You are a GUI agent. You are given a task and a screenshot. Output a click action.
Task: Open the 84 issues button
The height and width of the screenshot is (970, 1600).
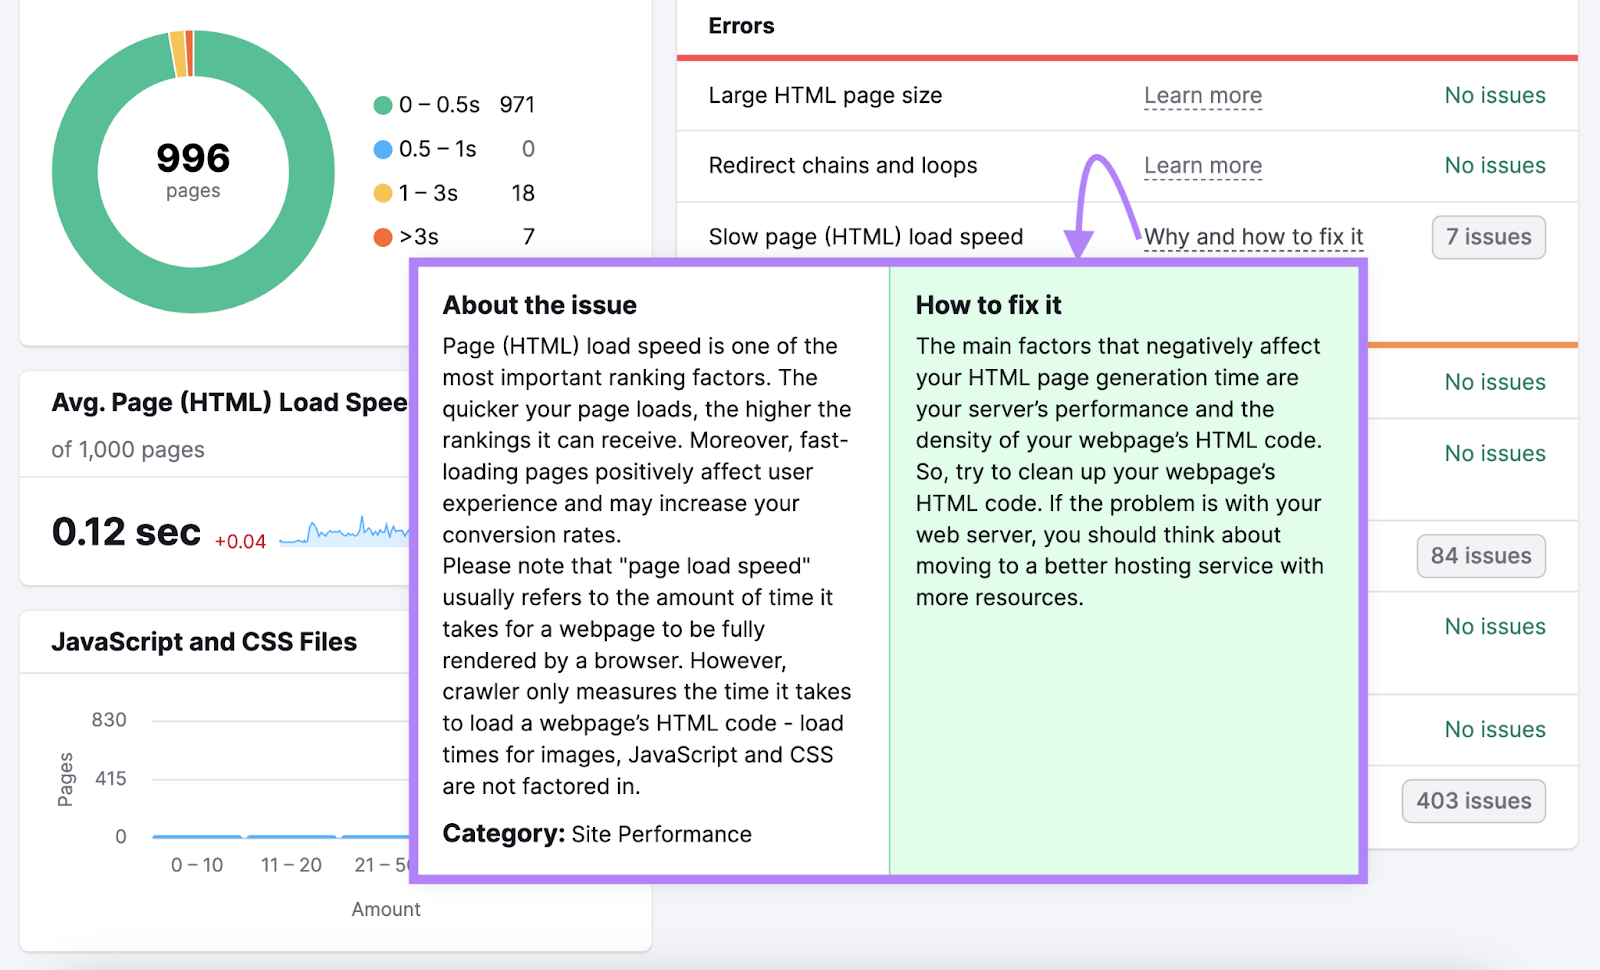point(1481,556)
